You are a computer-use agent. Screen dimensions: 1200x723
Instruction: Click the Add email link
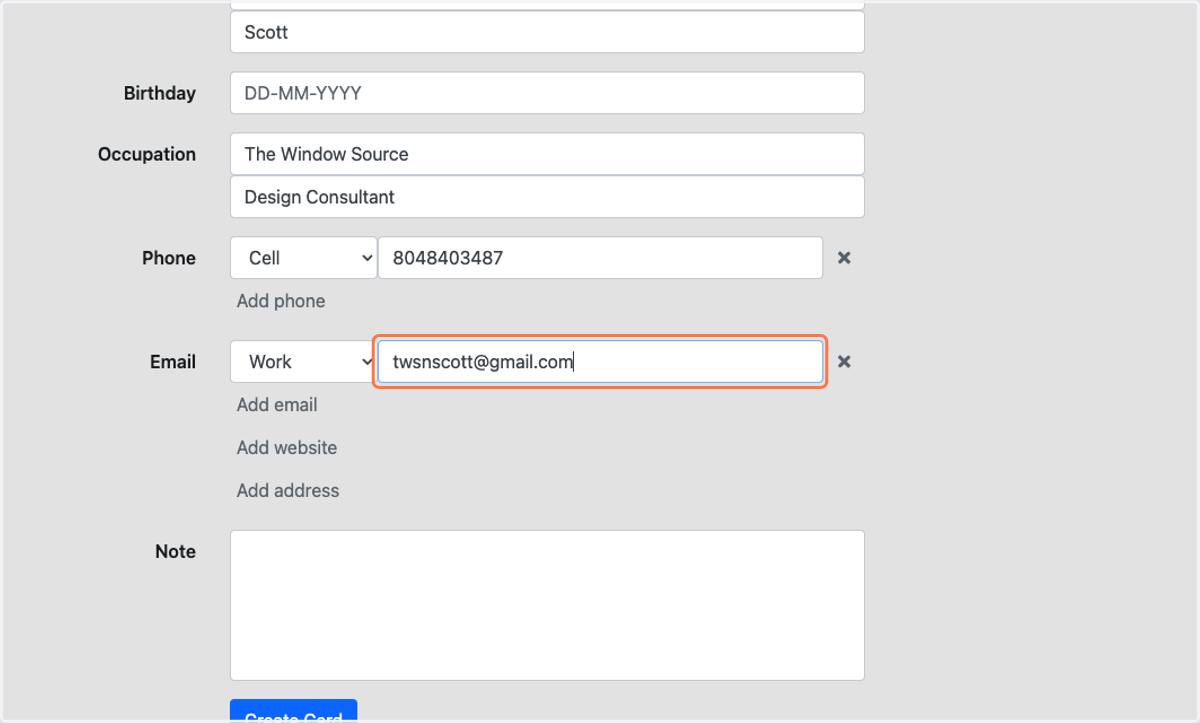point(277,405)
